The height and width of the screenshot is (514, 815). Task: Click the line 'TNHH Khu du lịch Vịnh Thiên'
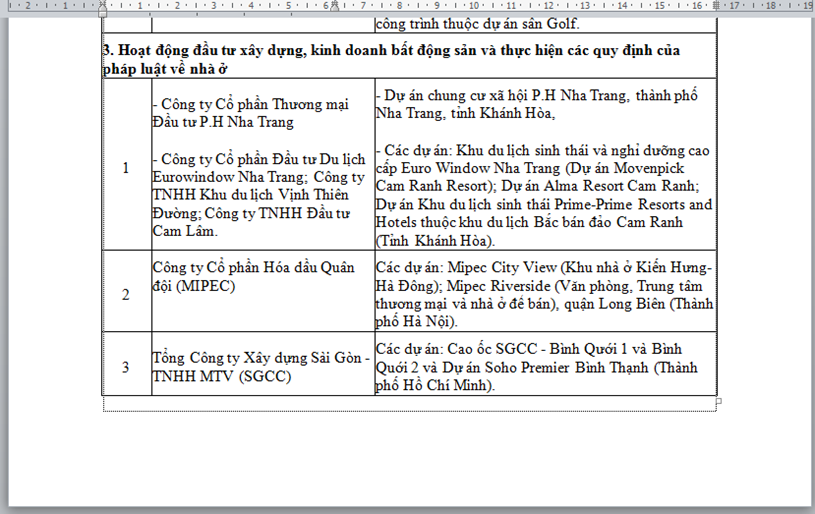[251, 195]
